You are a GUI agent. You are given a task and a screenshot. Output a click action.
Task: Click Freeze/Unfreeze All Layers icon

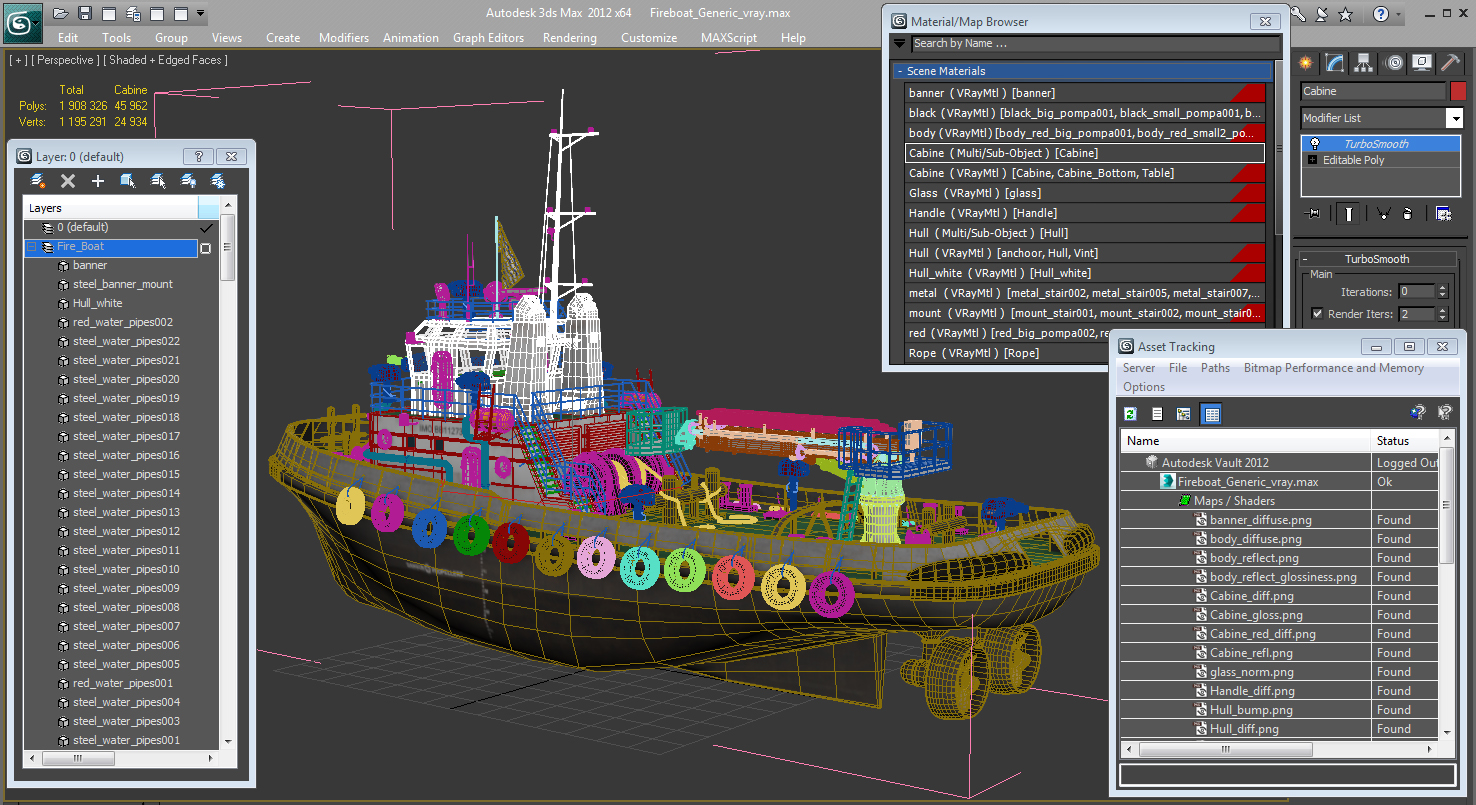click(218, 181)
